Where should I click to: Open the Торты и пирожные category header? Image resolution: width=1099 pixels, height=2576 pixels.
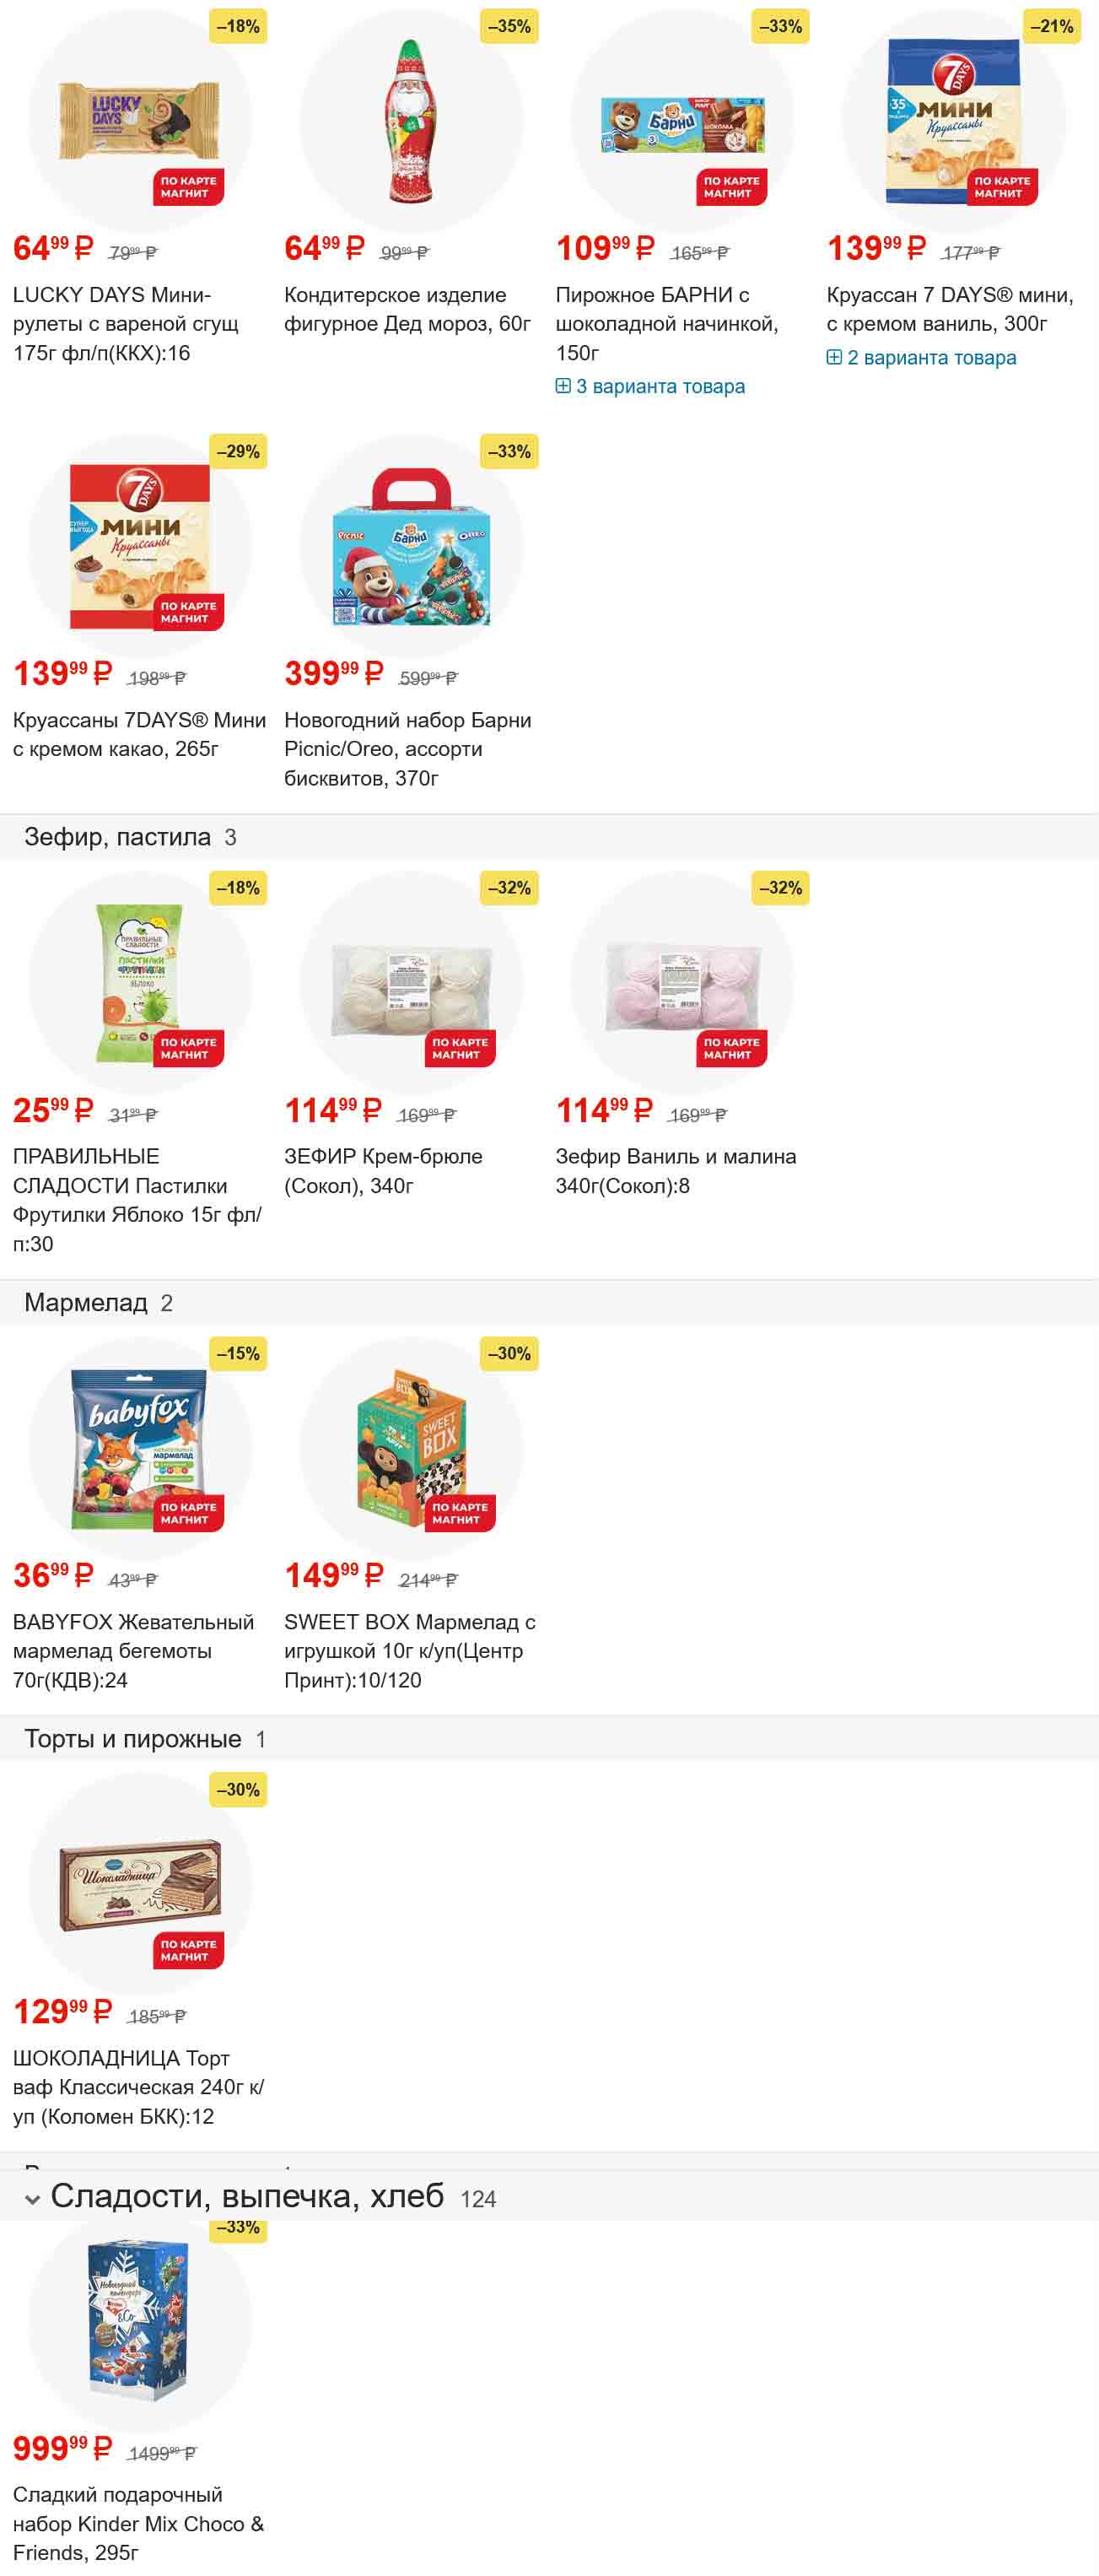point(133,1739)
